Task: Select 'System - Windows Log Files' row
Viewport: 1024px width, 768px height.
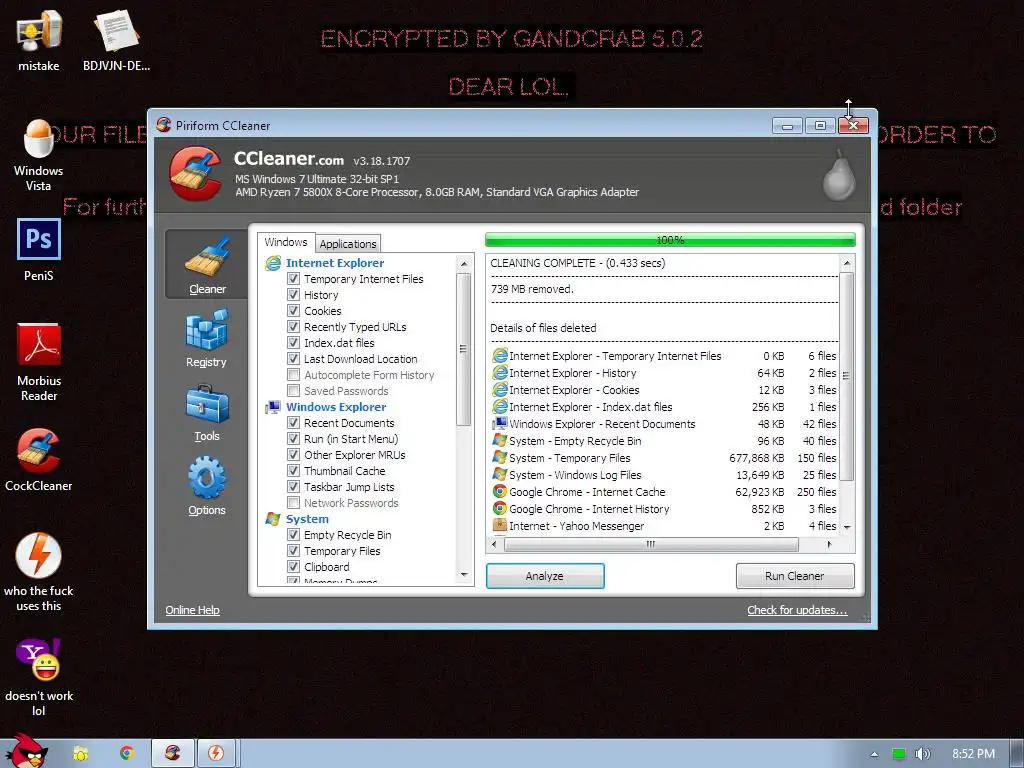Action: click(x=664, y=475)
